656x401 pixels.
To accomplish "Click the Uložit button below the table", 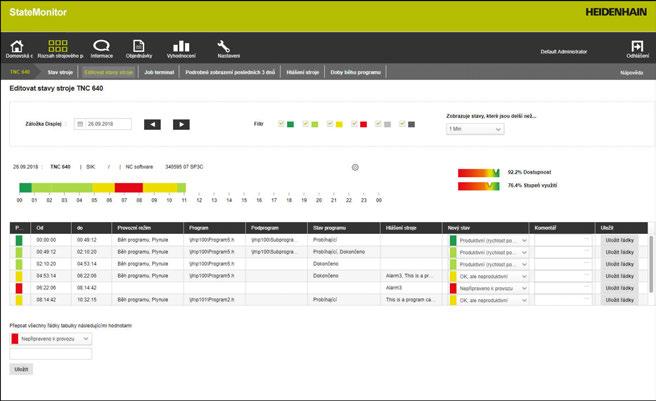I will [21, 369].
